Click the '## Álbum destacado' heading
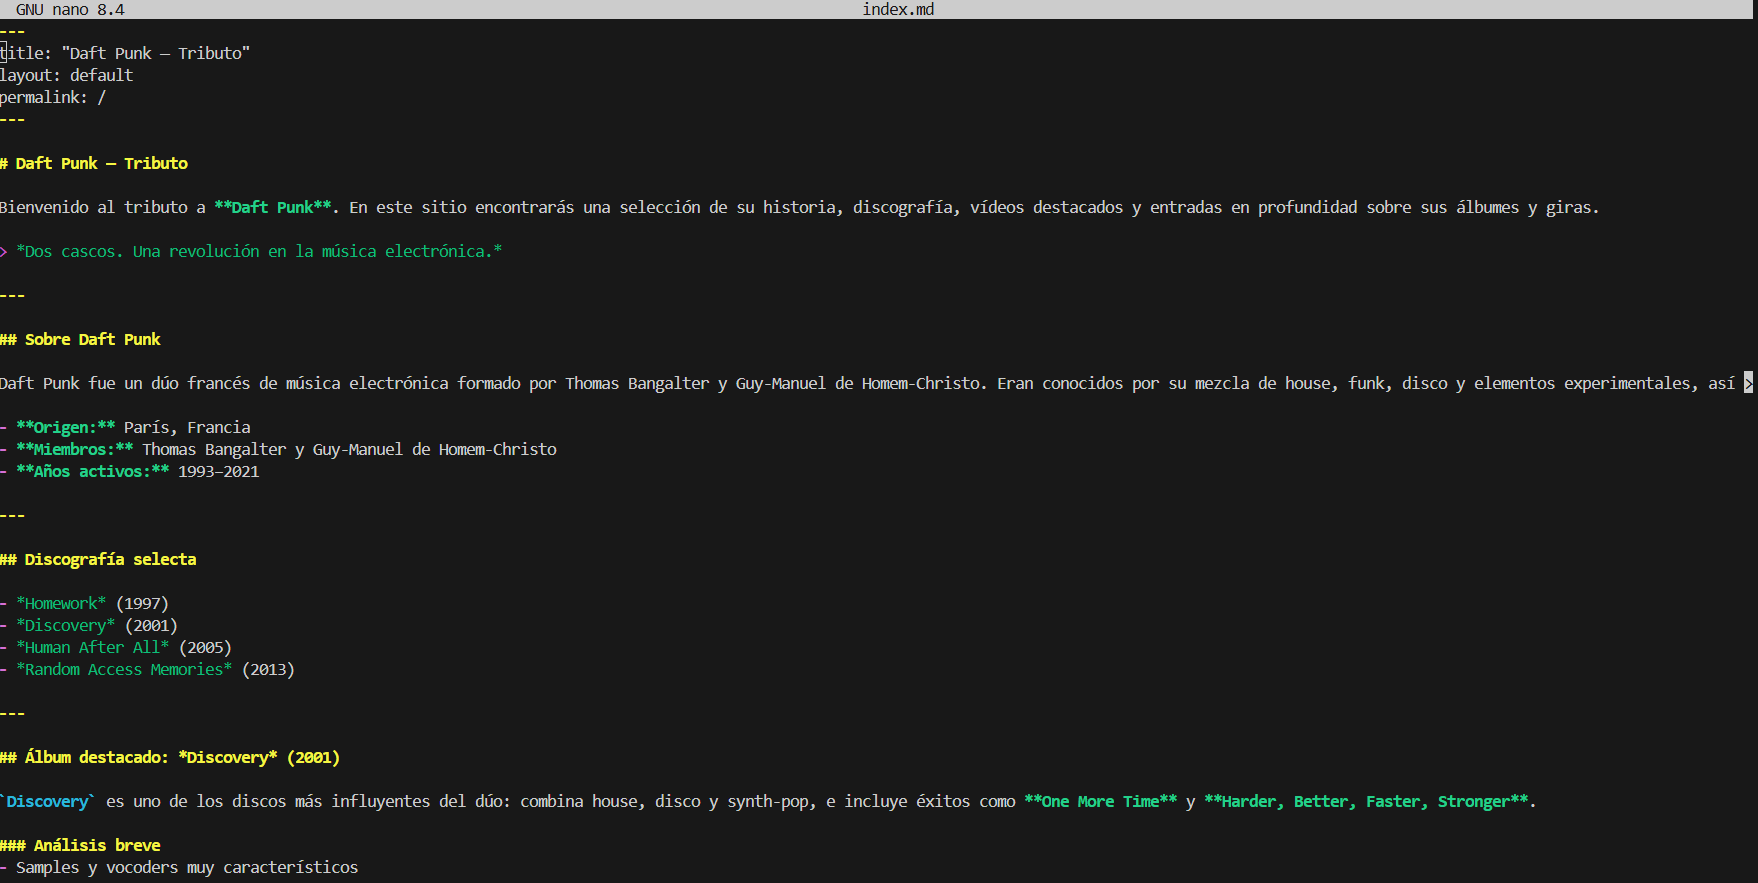Image resolution: width=1758 pixels, height=883 pixels. (170, 757)
